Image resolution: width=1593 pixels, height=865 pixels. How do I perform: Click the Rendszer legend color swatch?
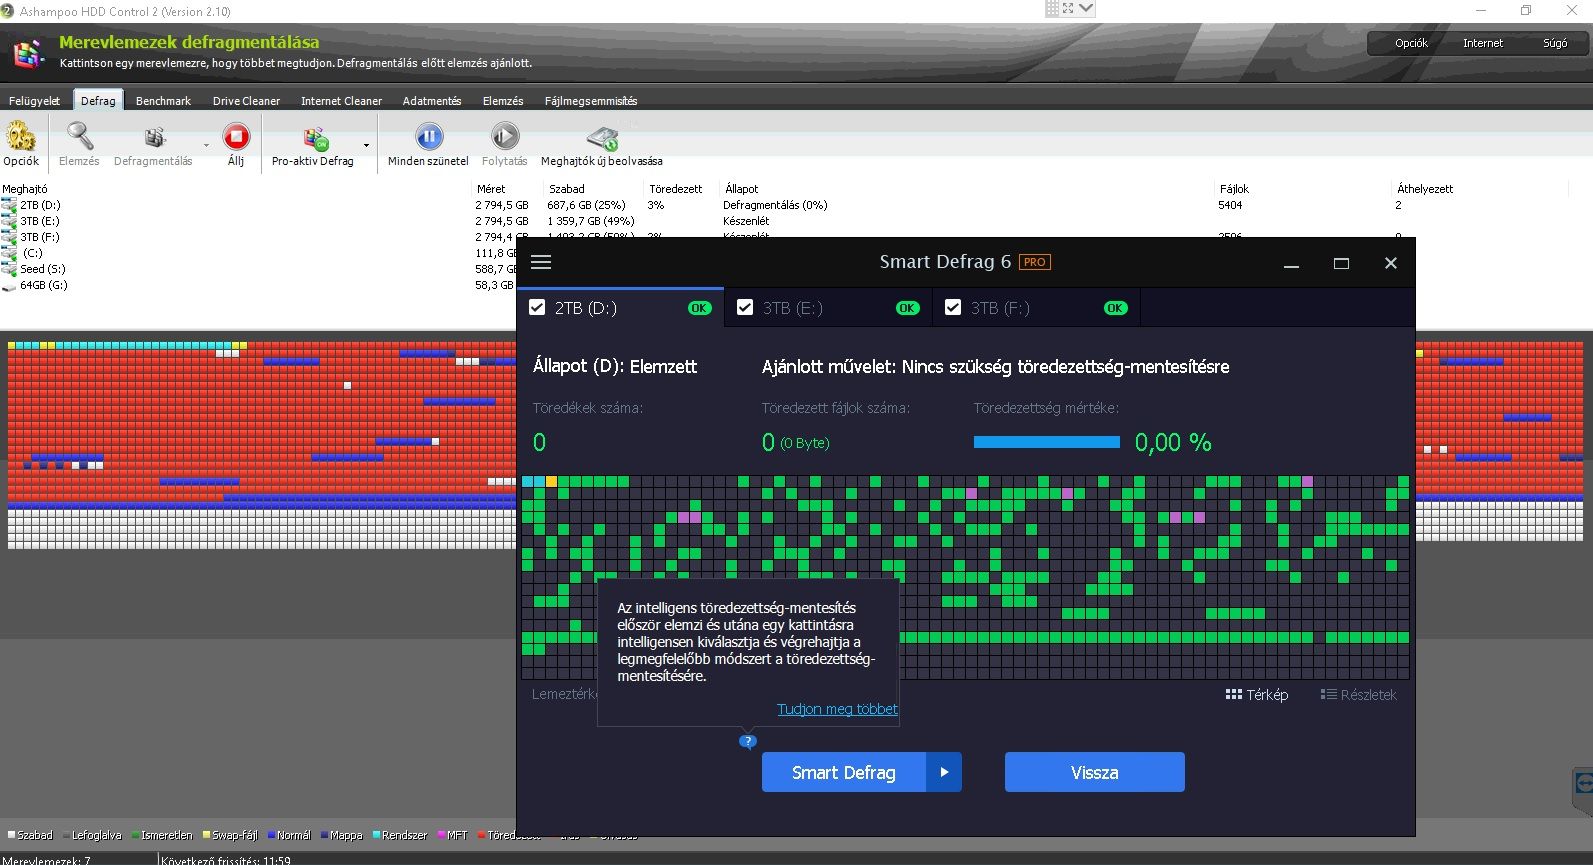point(376,835)
